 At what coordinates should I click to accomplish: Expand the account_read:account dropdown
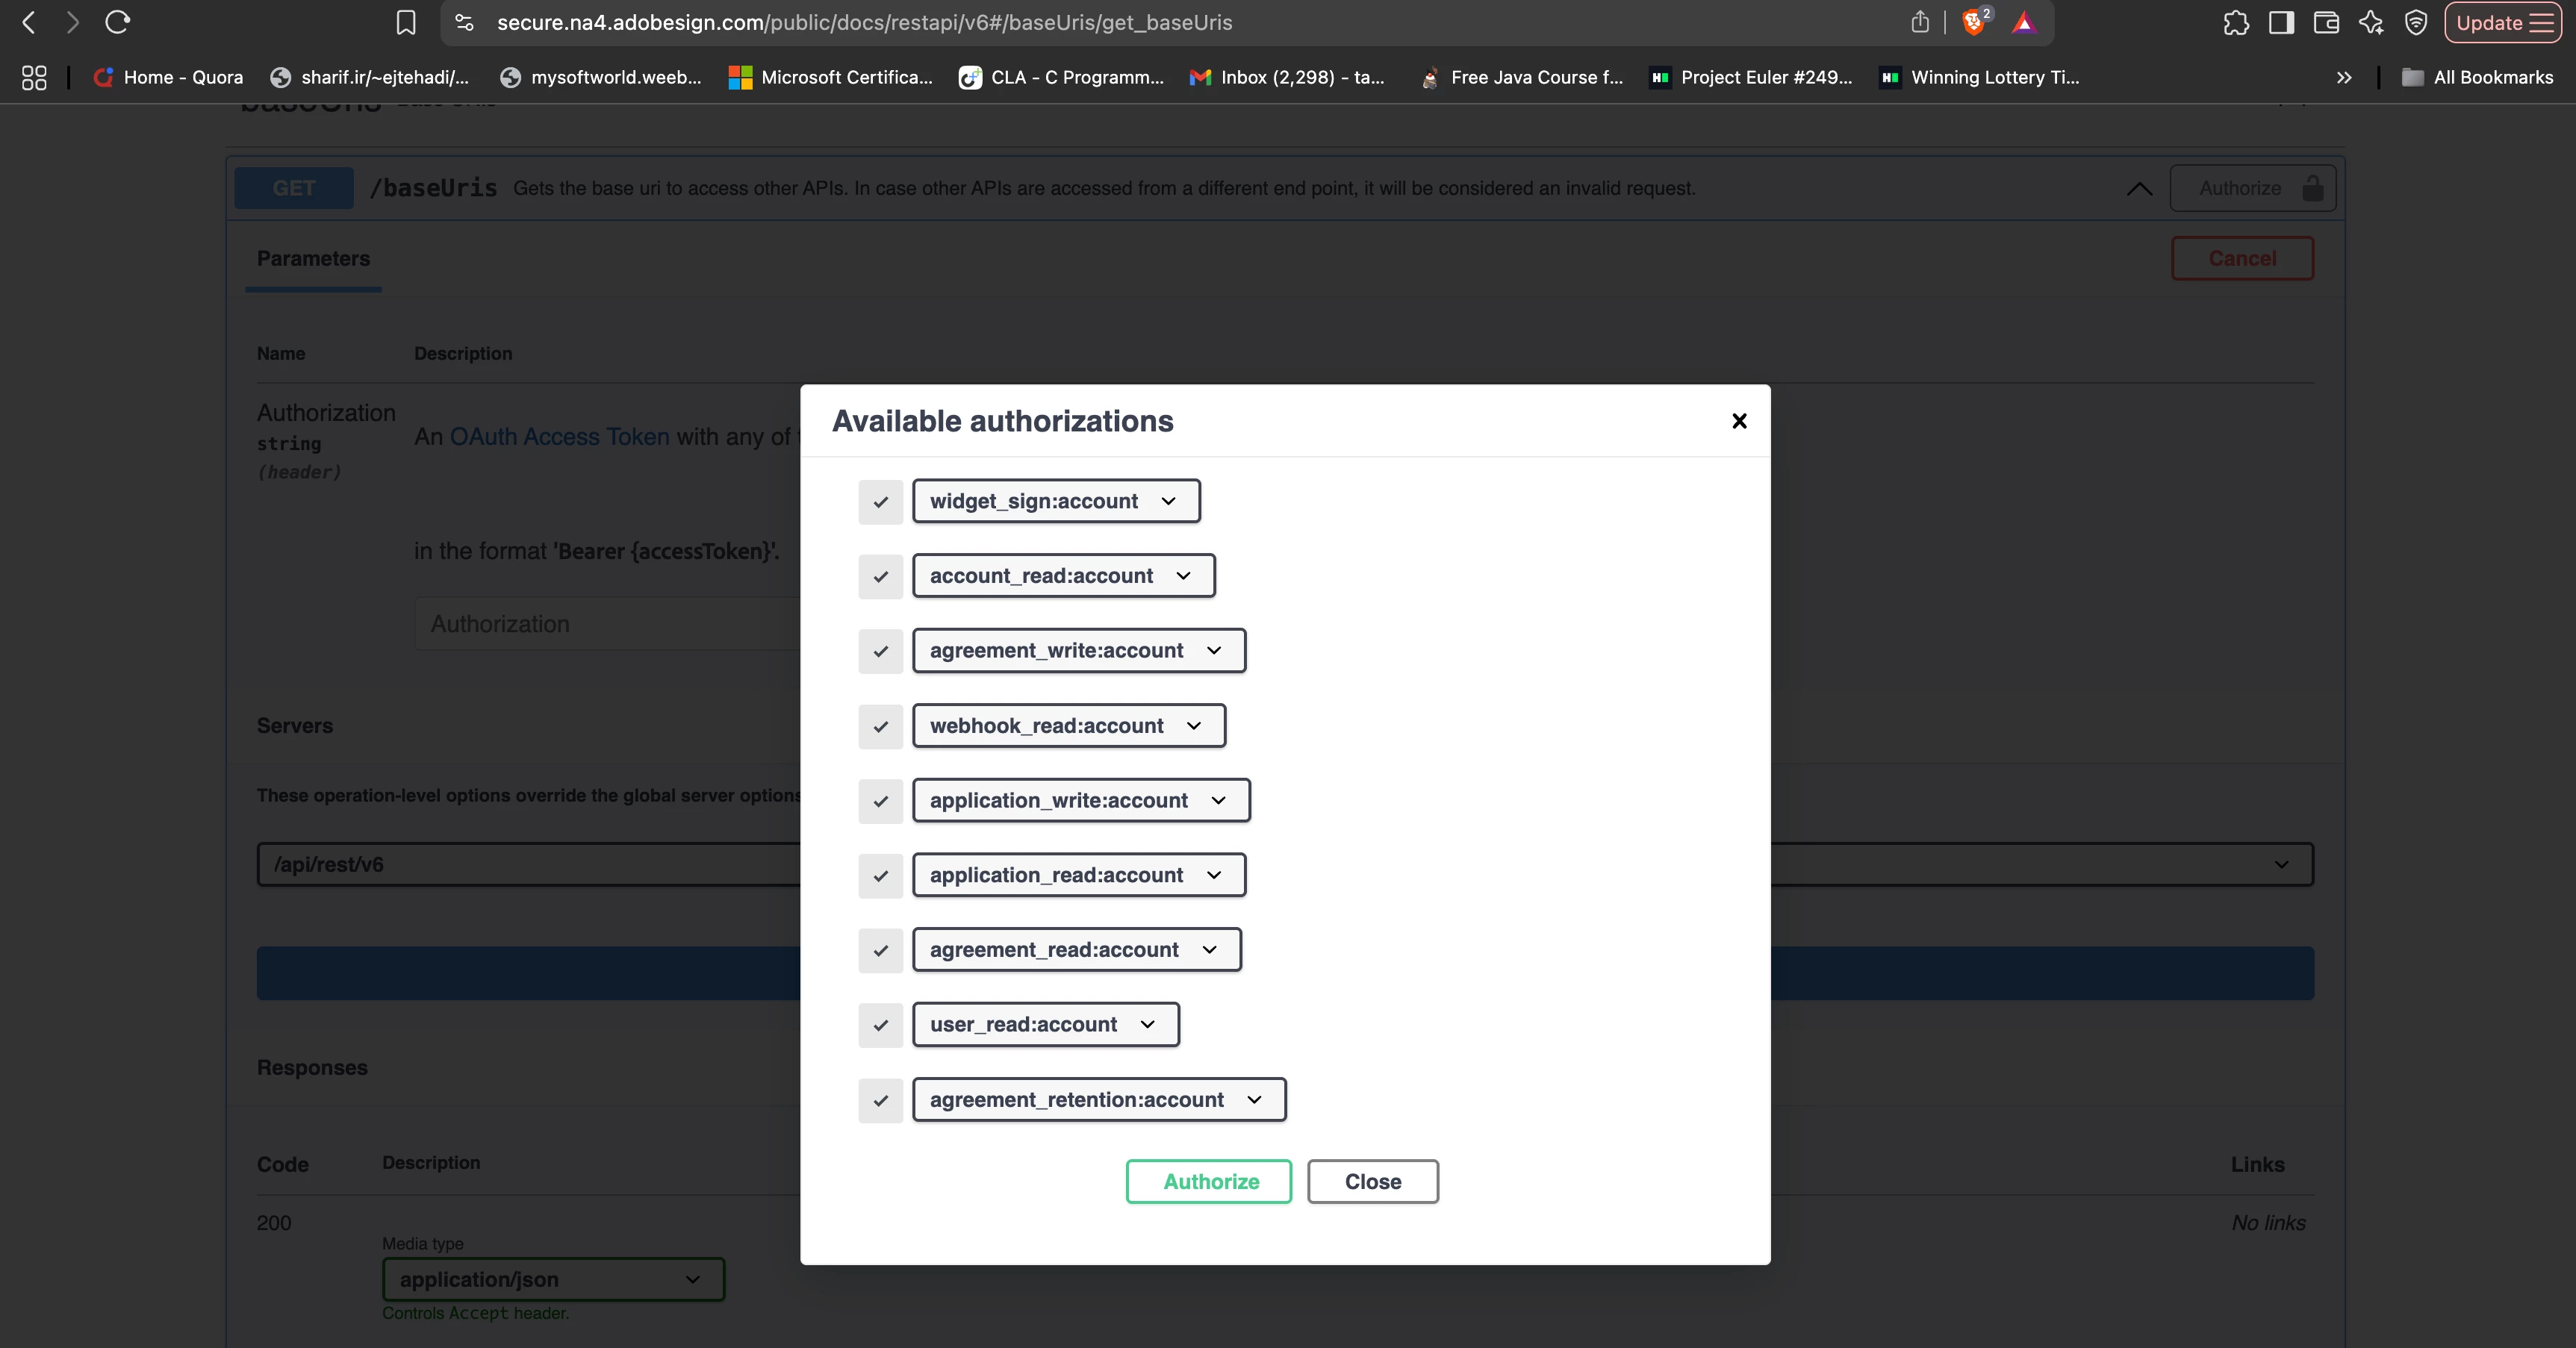[1063, 576]
